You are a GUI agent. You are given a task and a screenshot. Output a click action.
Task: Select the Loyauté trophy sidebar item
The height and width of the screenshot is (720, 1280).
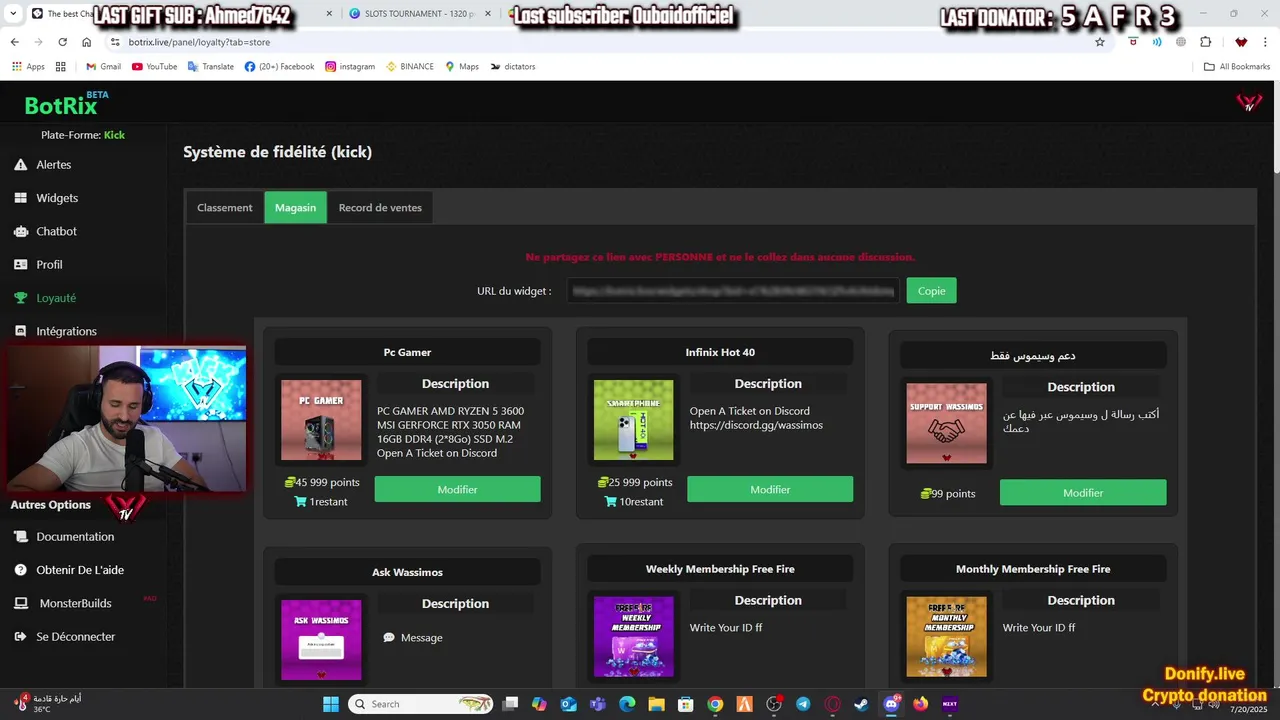(x=56, y=298)
